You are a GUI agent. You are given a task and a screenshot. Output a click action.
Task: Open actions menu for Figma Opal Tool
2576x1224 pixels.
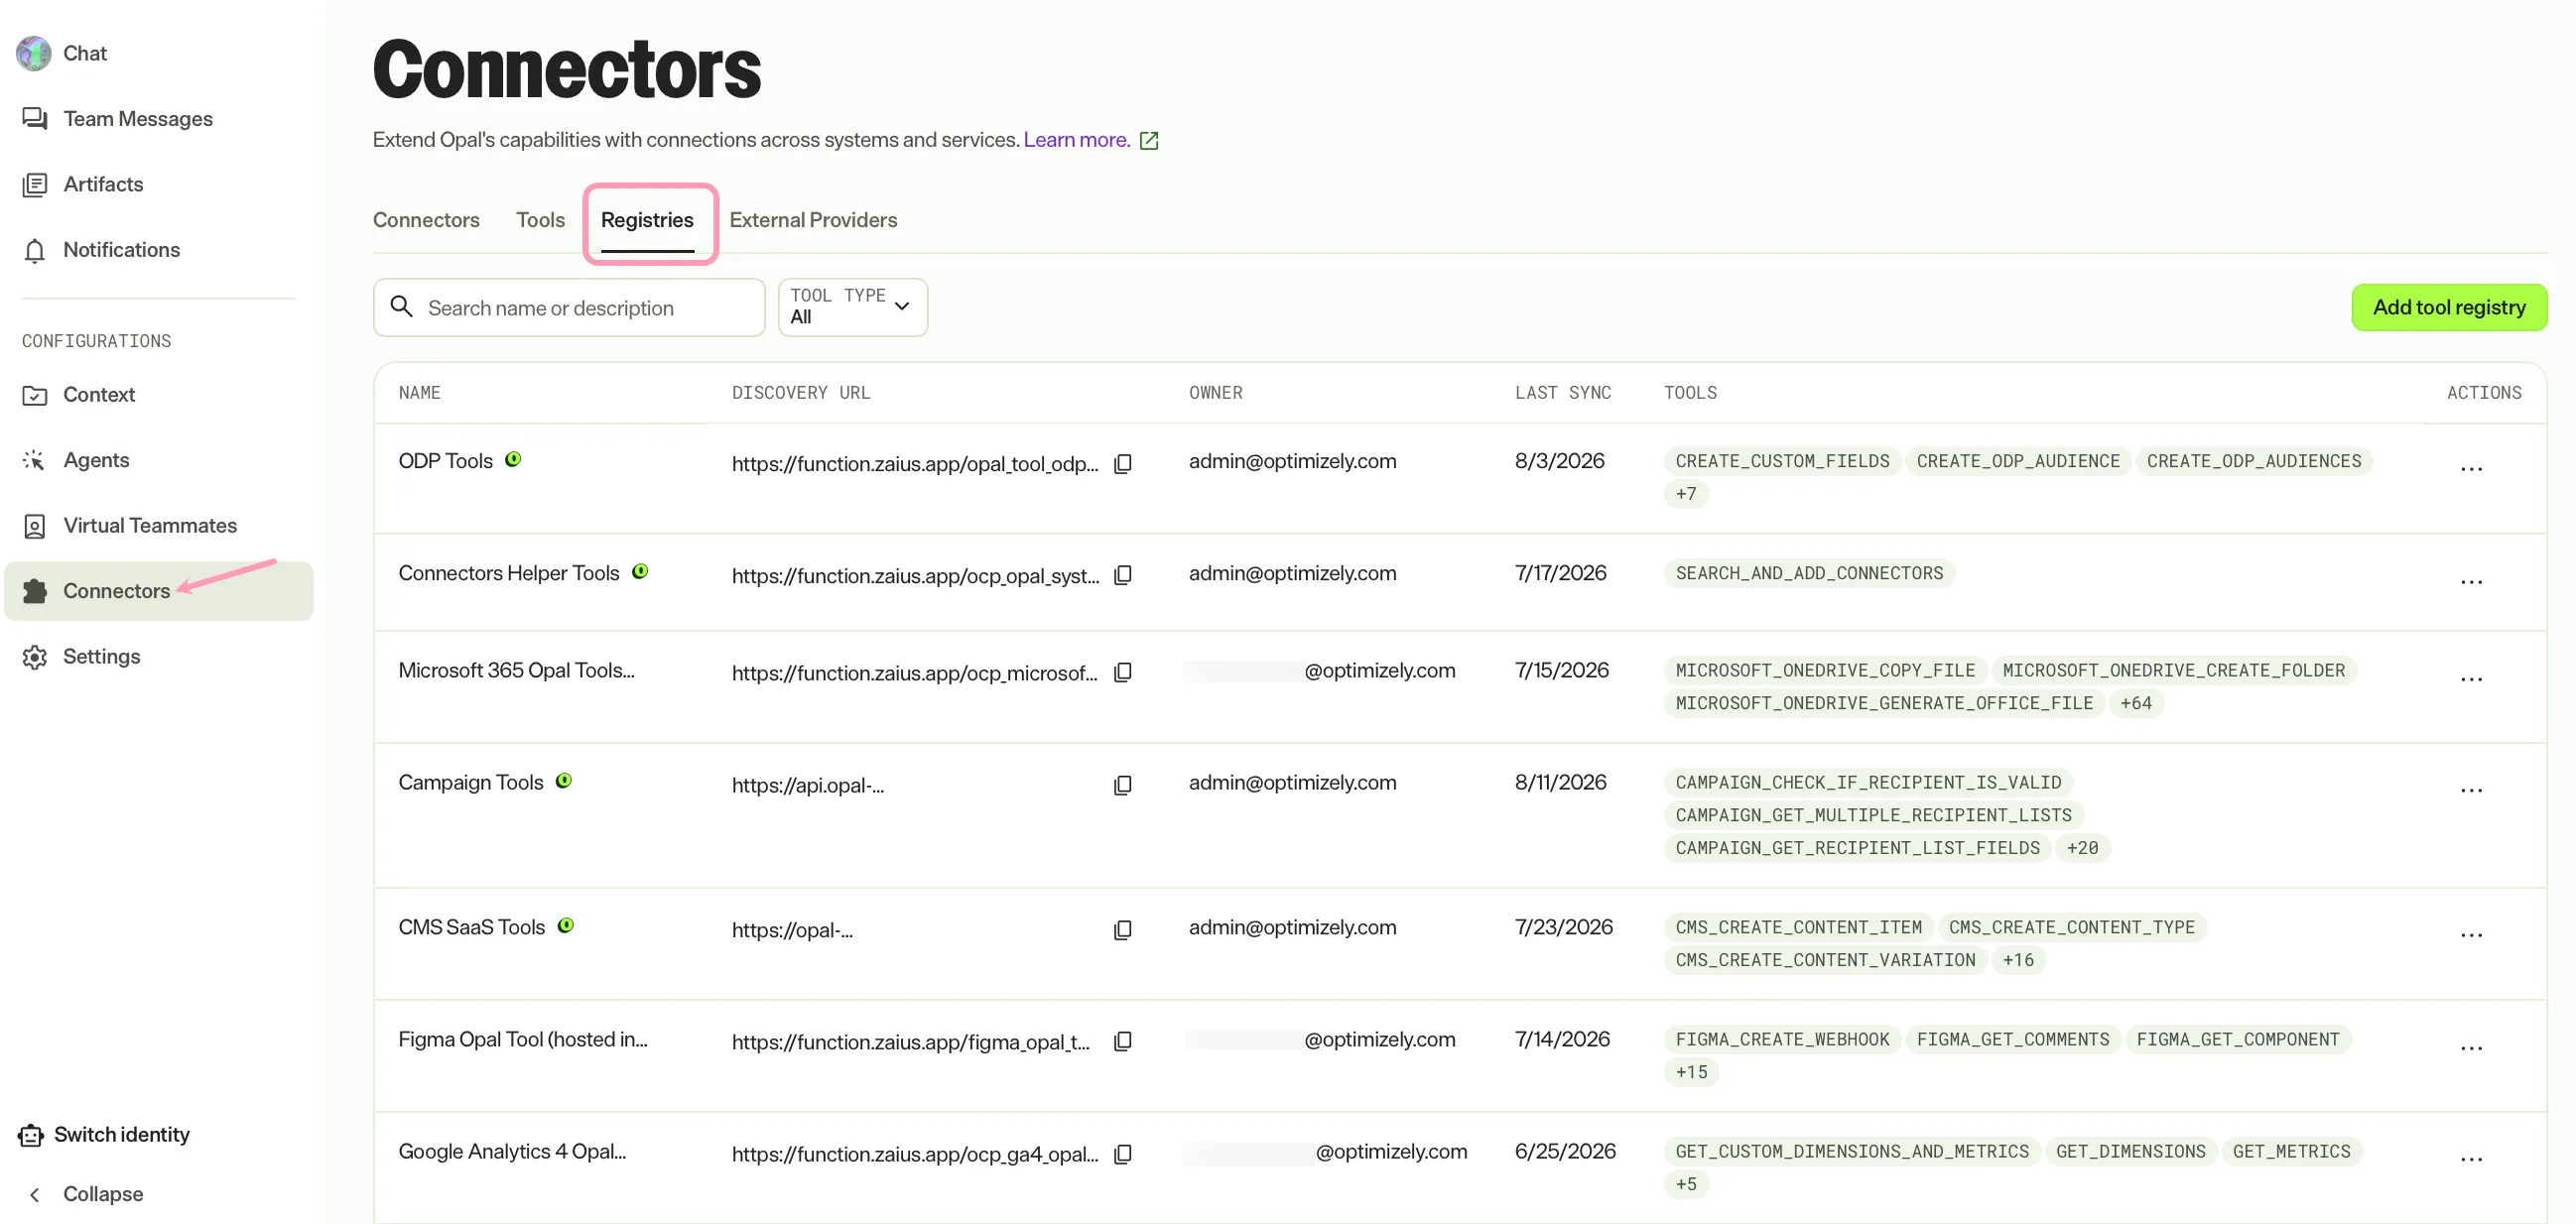(x=2471, y=1048)
